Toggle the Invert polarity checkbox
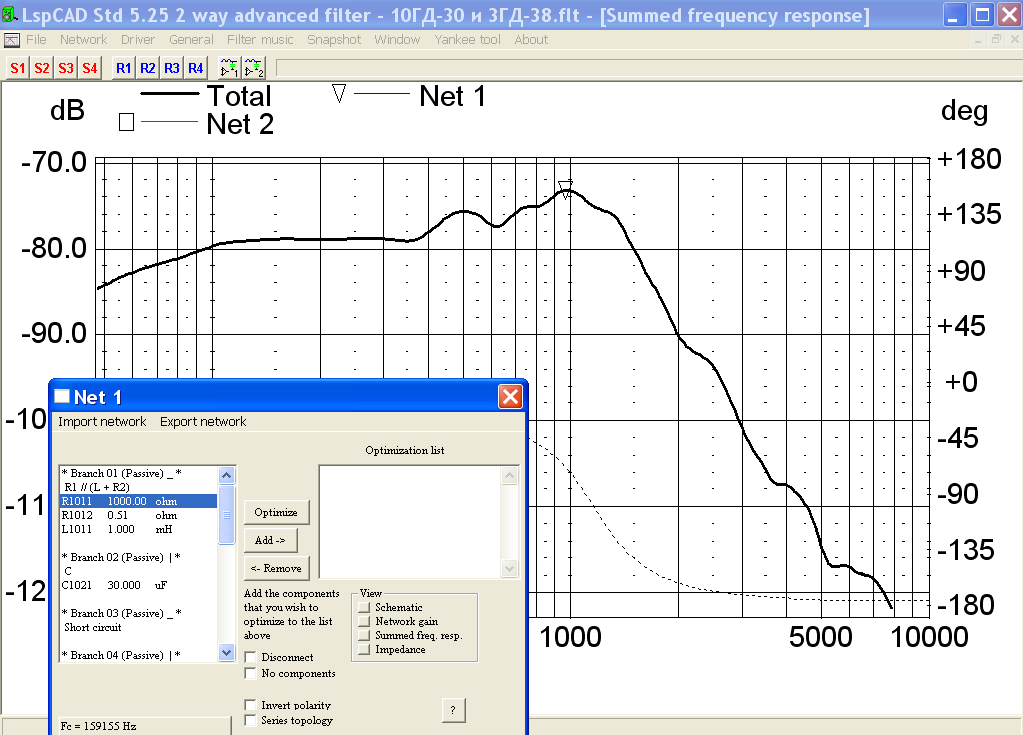The image size is (1023, 735). [250, 705]
